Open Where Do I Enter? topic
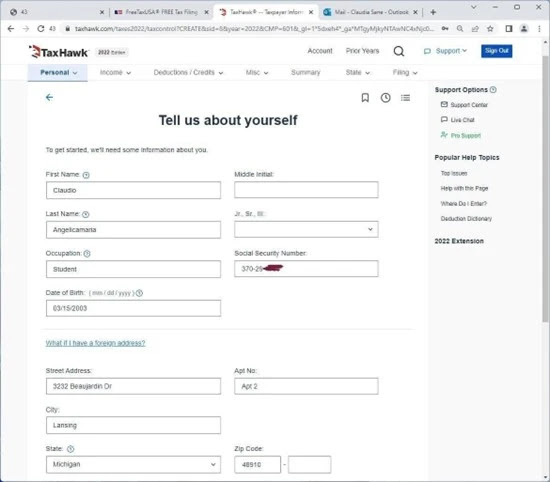Viewport: 550px width, 482px height. 464,203
